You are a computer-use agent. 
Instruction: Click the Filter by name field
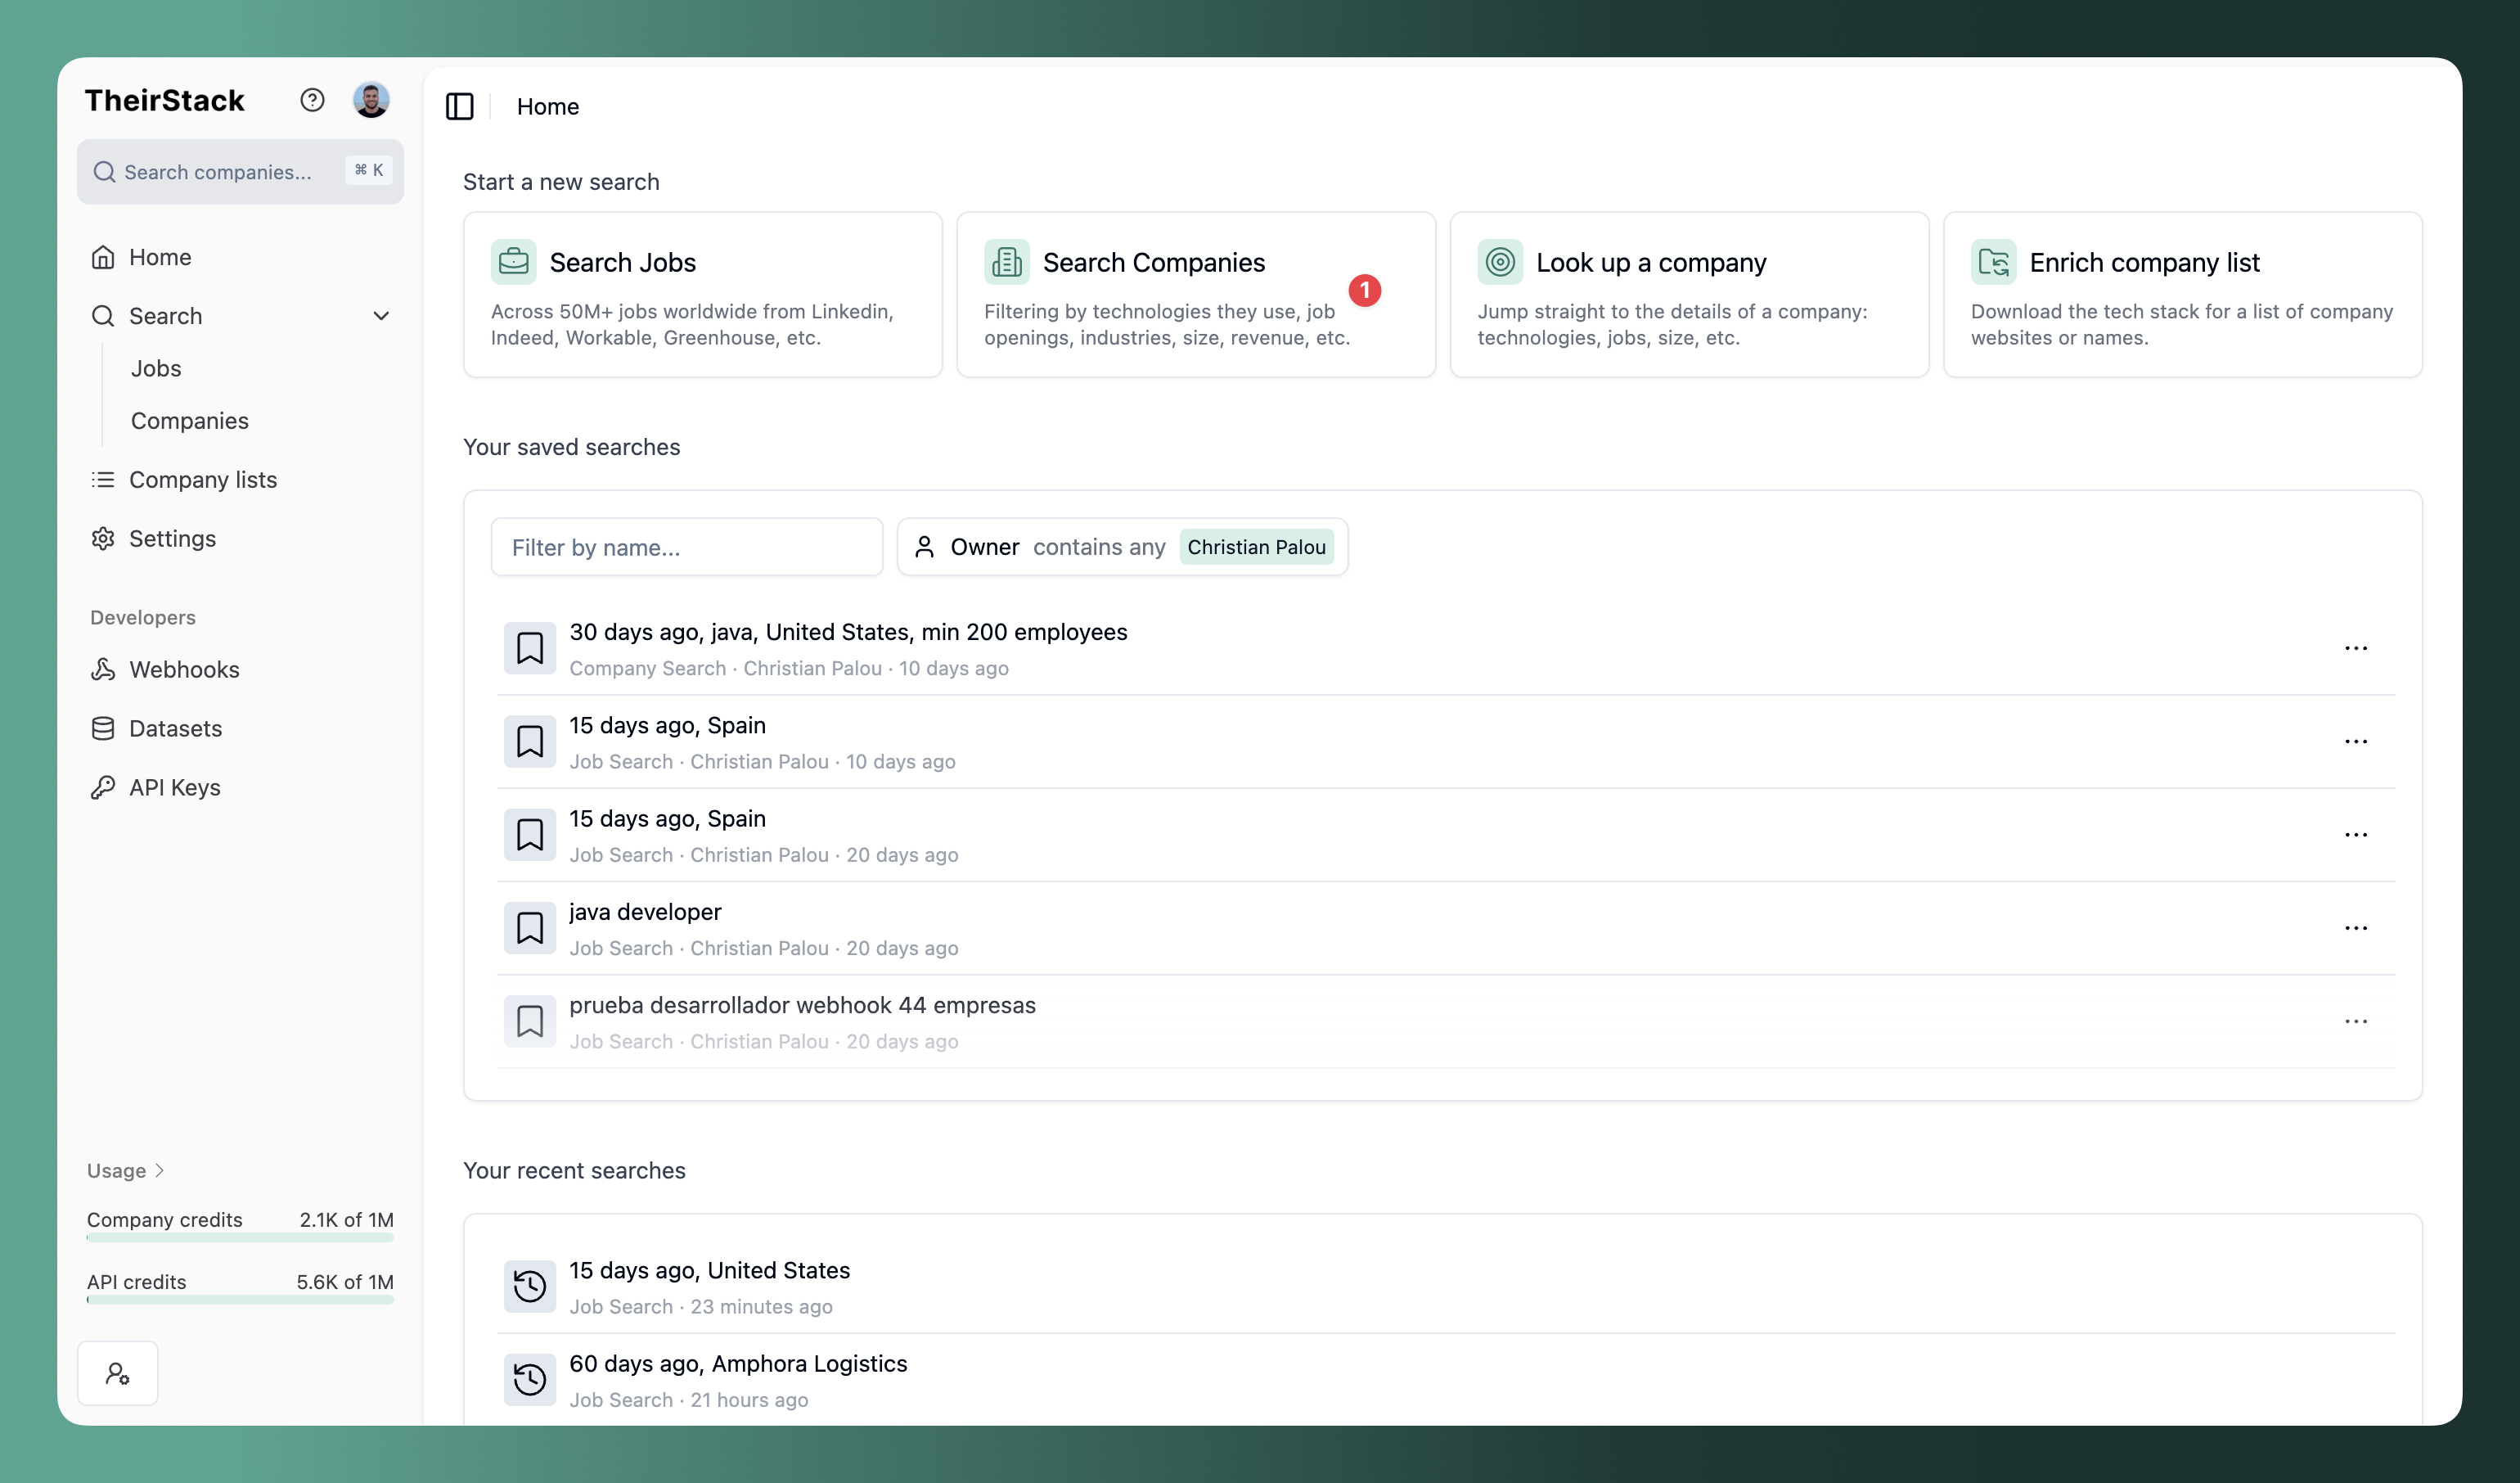pyautogui.click(x=686, y=547)
